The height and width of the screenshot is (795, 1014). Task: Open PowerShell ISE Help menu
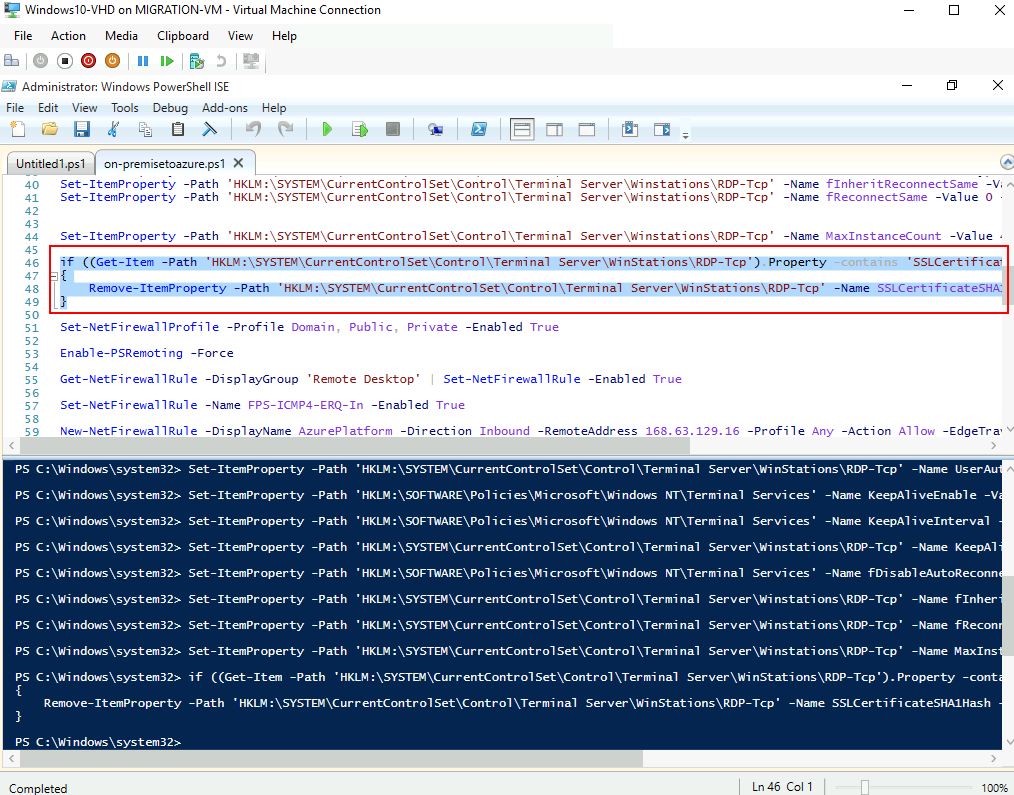pyautogui.click(x=274, y=107)
